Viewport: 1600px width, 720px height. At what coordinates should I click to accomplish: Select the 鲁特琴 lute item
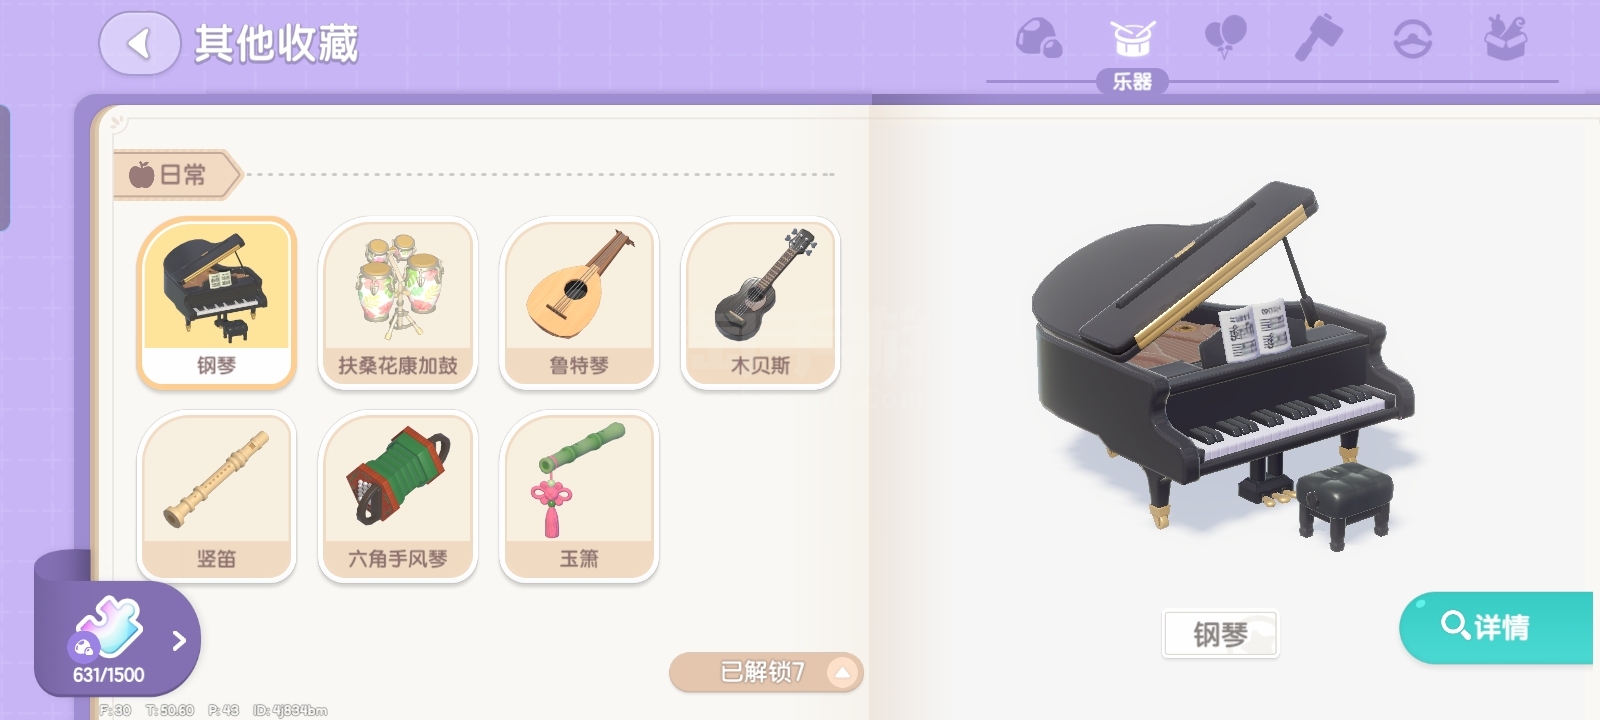point(579,303)
